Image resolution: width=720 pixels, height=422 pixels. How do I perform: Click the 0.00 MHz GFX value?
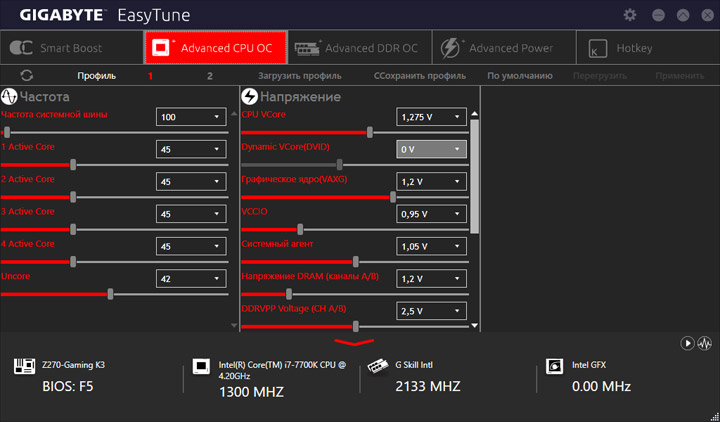click(x=601, y=387)
